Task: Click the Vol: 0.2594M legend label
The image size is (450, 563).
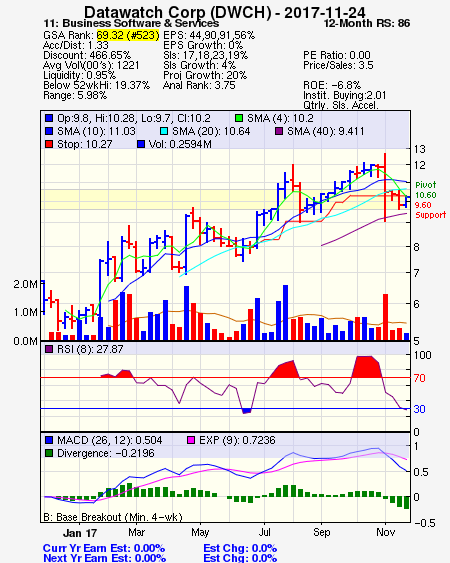Action: click(180, 144)
